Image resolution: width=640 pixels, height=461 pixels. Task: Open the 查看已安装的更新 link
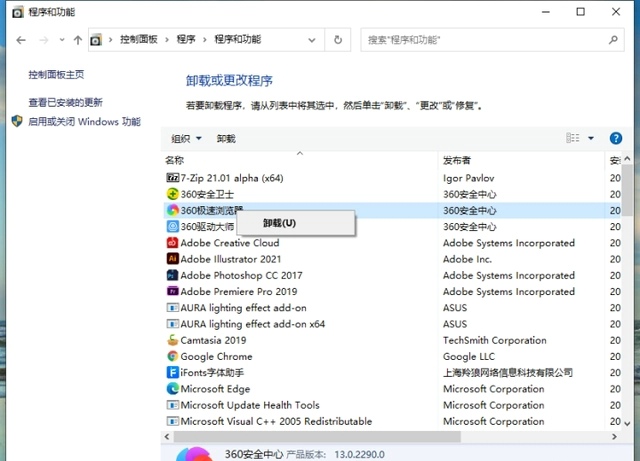click(x=65, y=102)
